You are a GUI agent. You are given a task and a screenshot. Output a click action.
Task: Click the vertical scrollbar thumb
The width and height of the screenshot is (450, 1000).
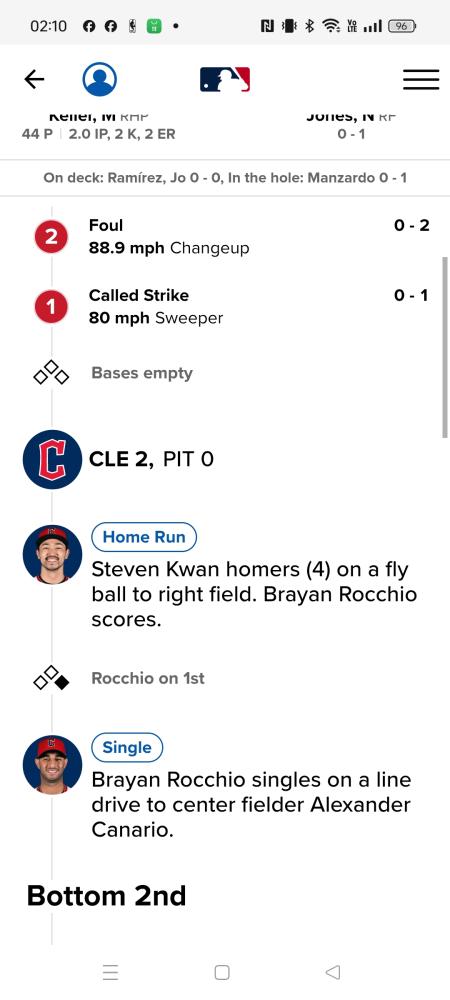point(444,348)
